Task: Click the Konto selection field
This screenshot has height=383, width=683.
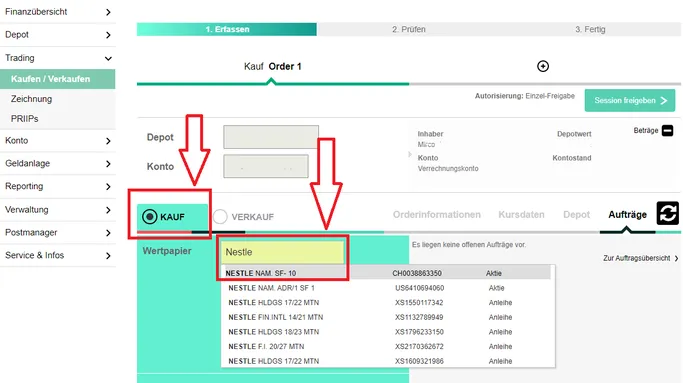Action: 266,166
